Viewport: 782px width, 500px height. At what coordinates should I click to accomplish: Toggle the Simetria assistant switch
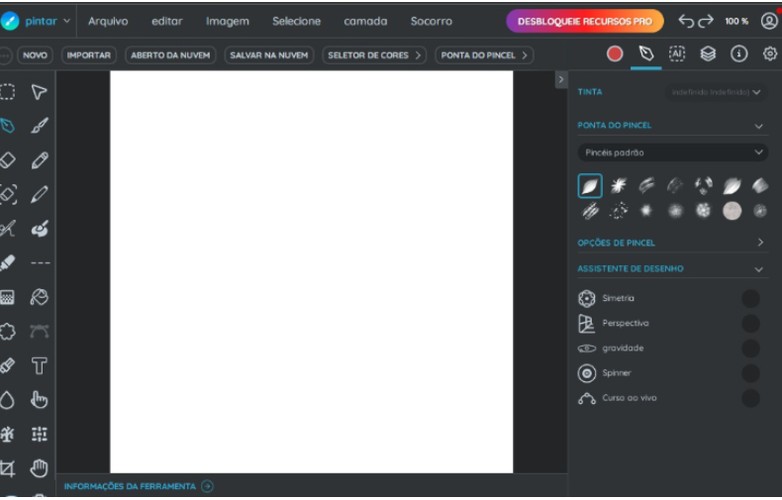click(750, 298)
